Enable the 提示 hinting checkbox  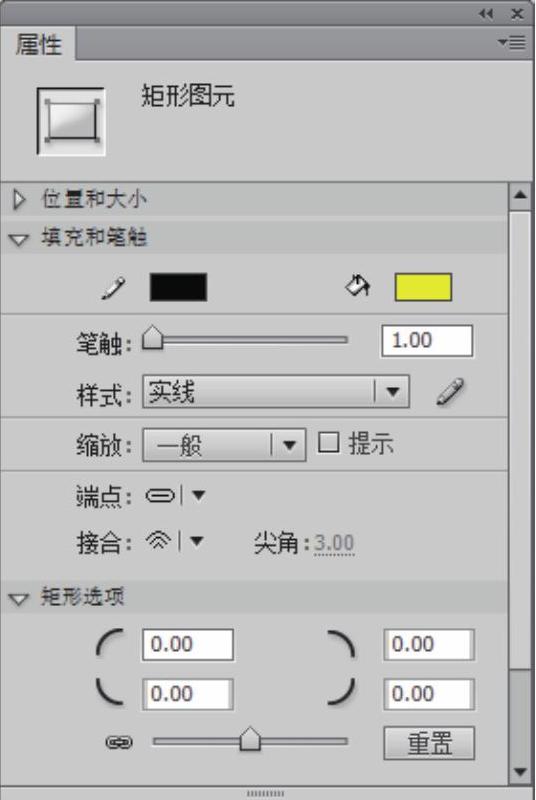coord(328,442)
